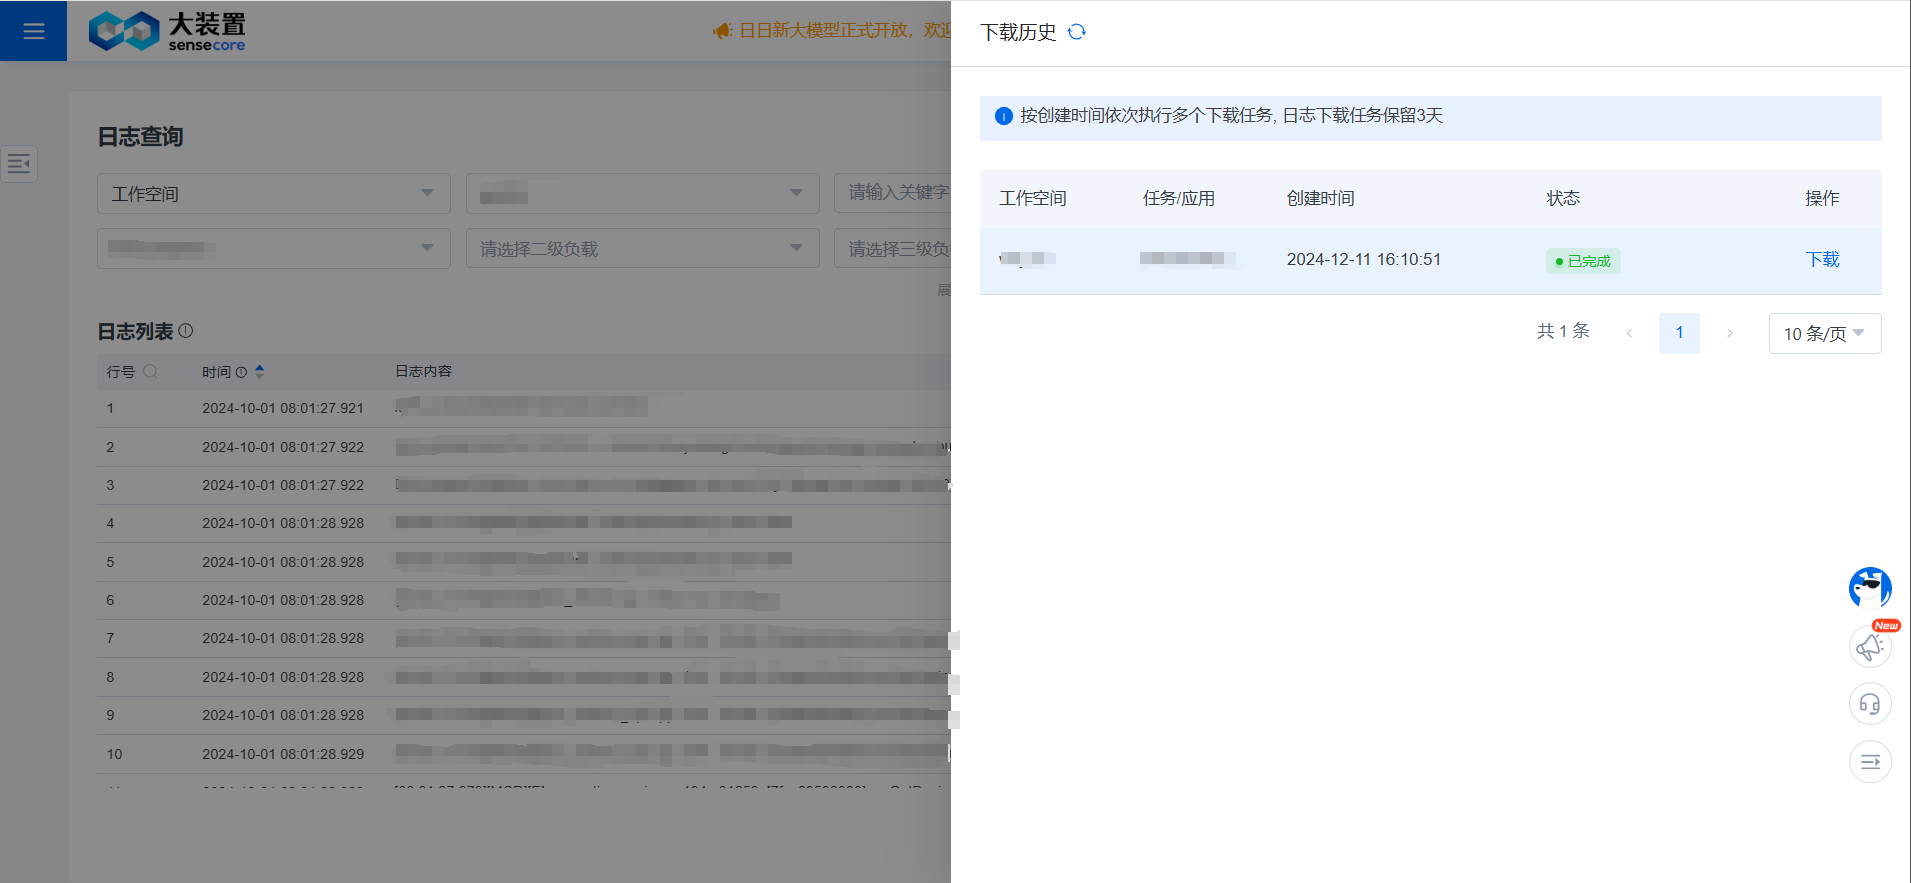Click the 已完成 status tag
Image resolution: width=1911 pixels, height=883 pixels.
pyautogui.click(x=1583, y=261)
